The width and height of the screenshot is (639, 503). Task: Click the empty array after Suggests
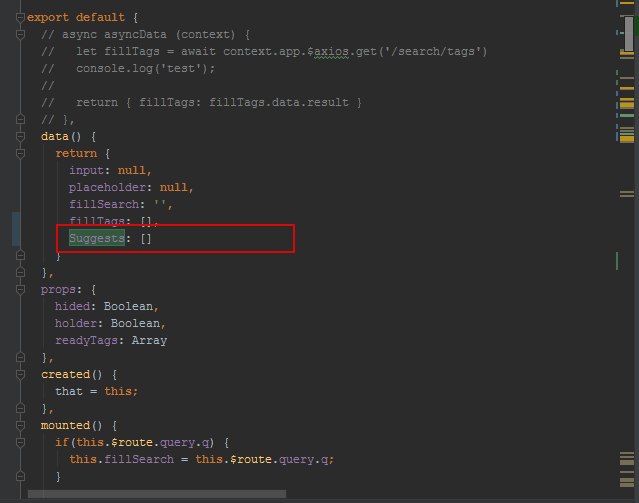tap(146, 238)
